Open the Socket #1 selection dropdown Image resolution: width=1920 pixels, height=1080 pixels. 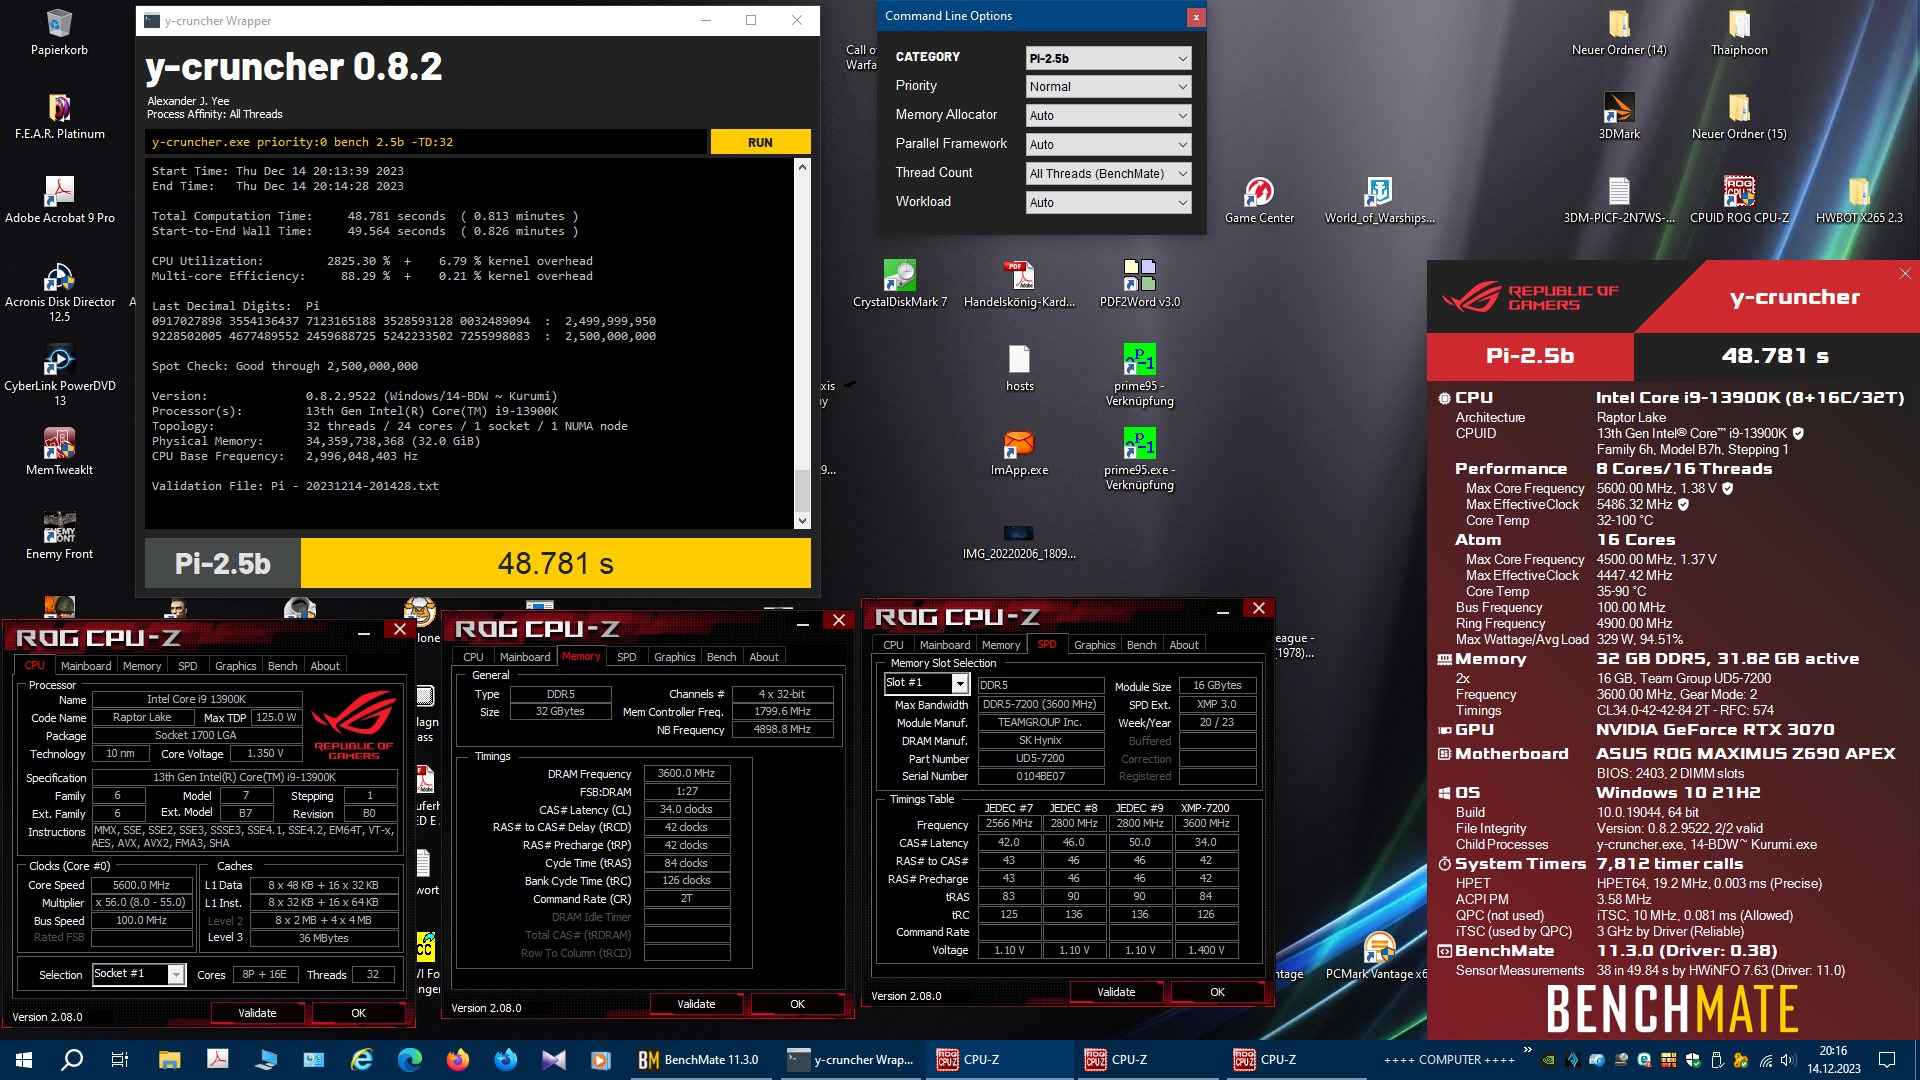139,974
